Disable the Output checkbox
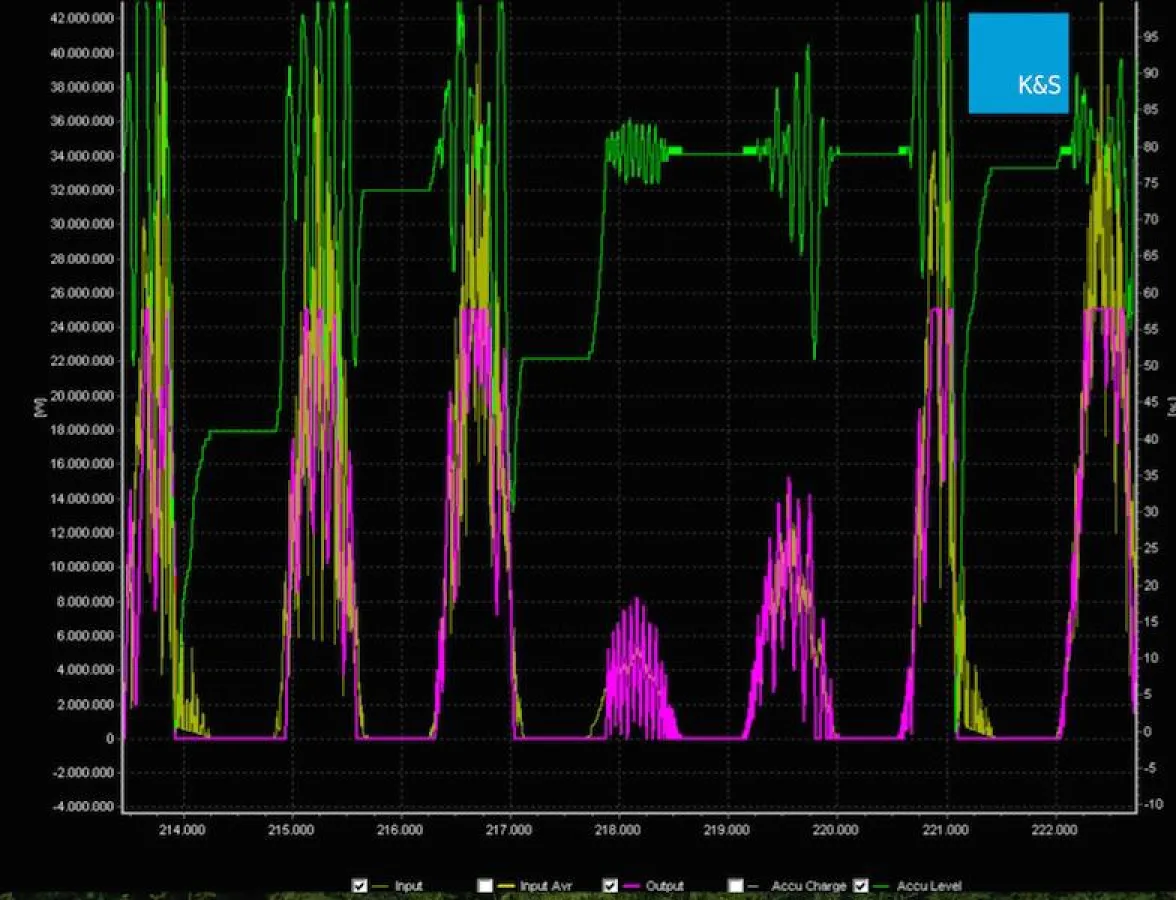1176x900 pixels. point(609,885)
